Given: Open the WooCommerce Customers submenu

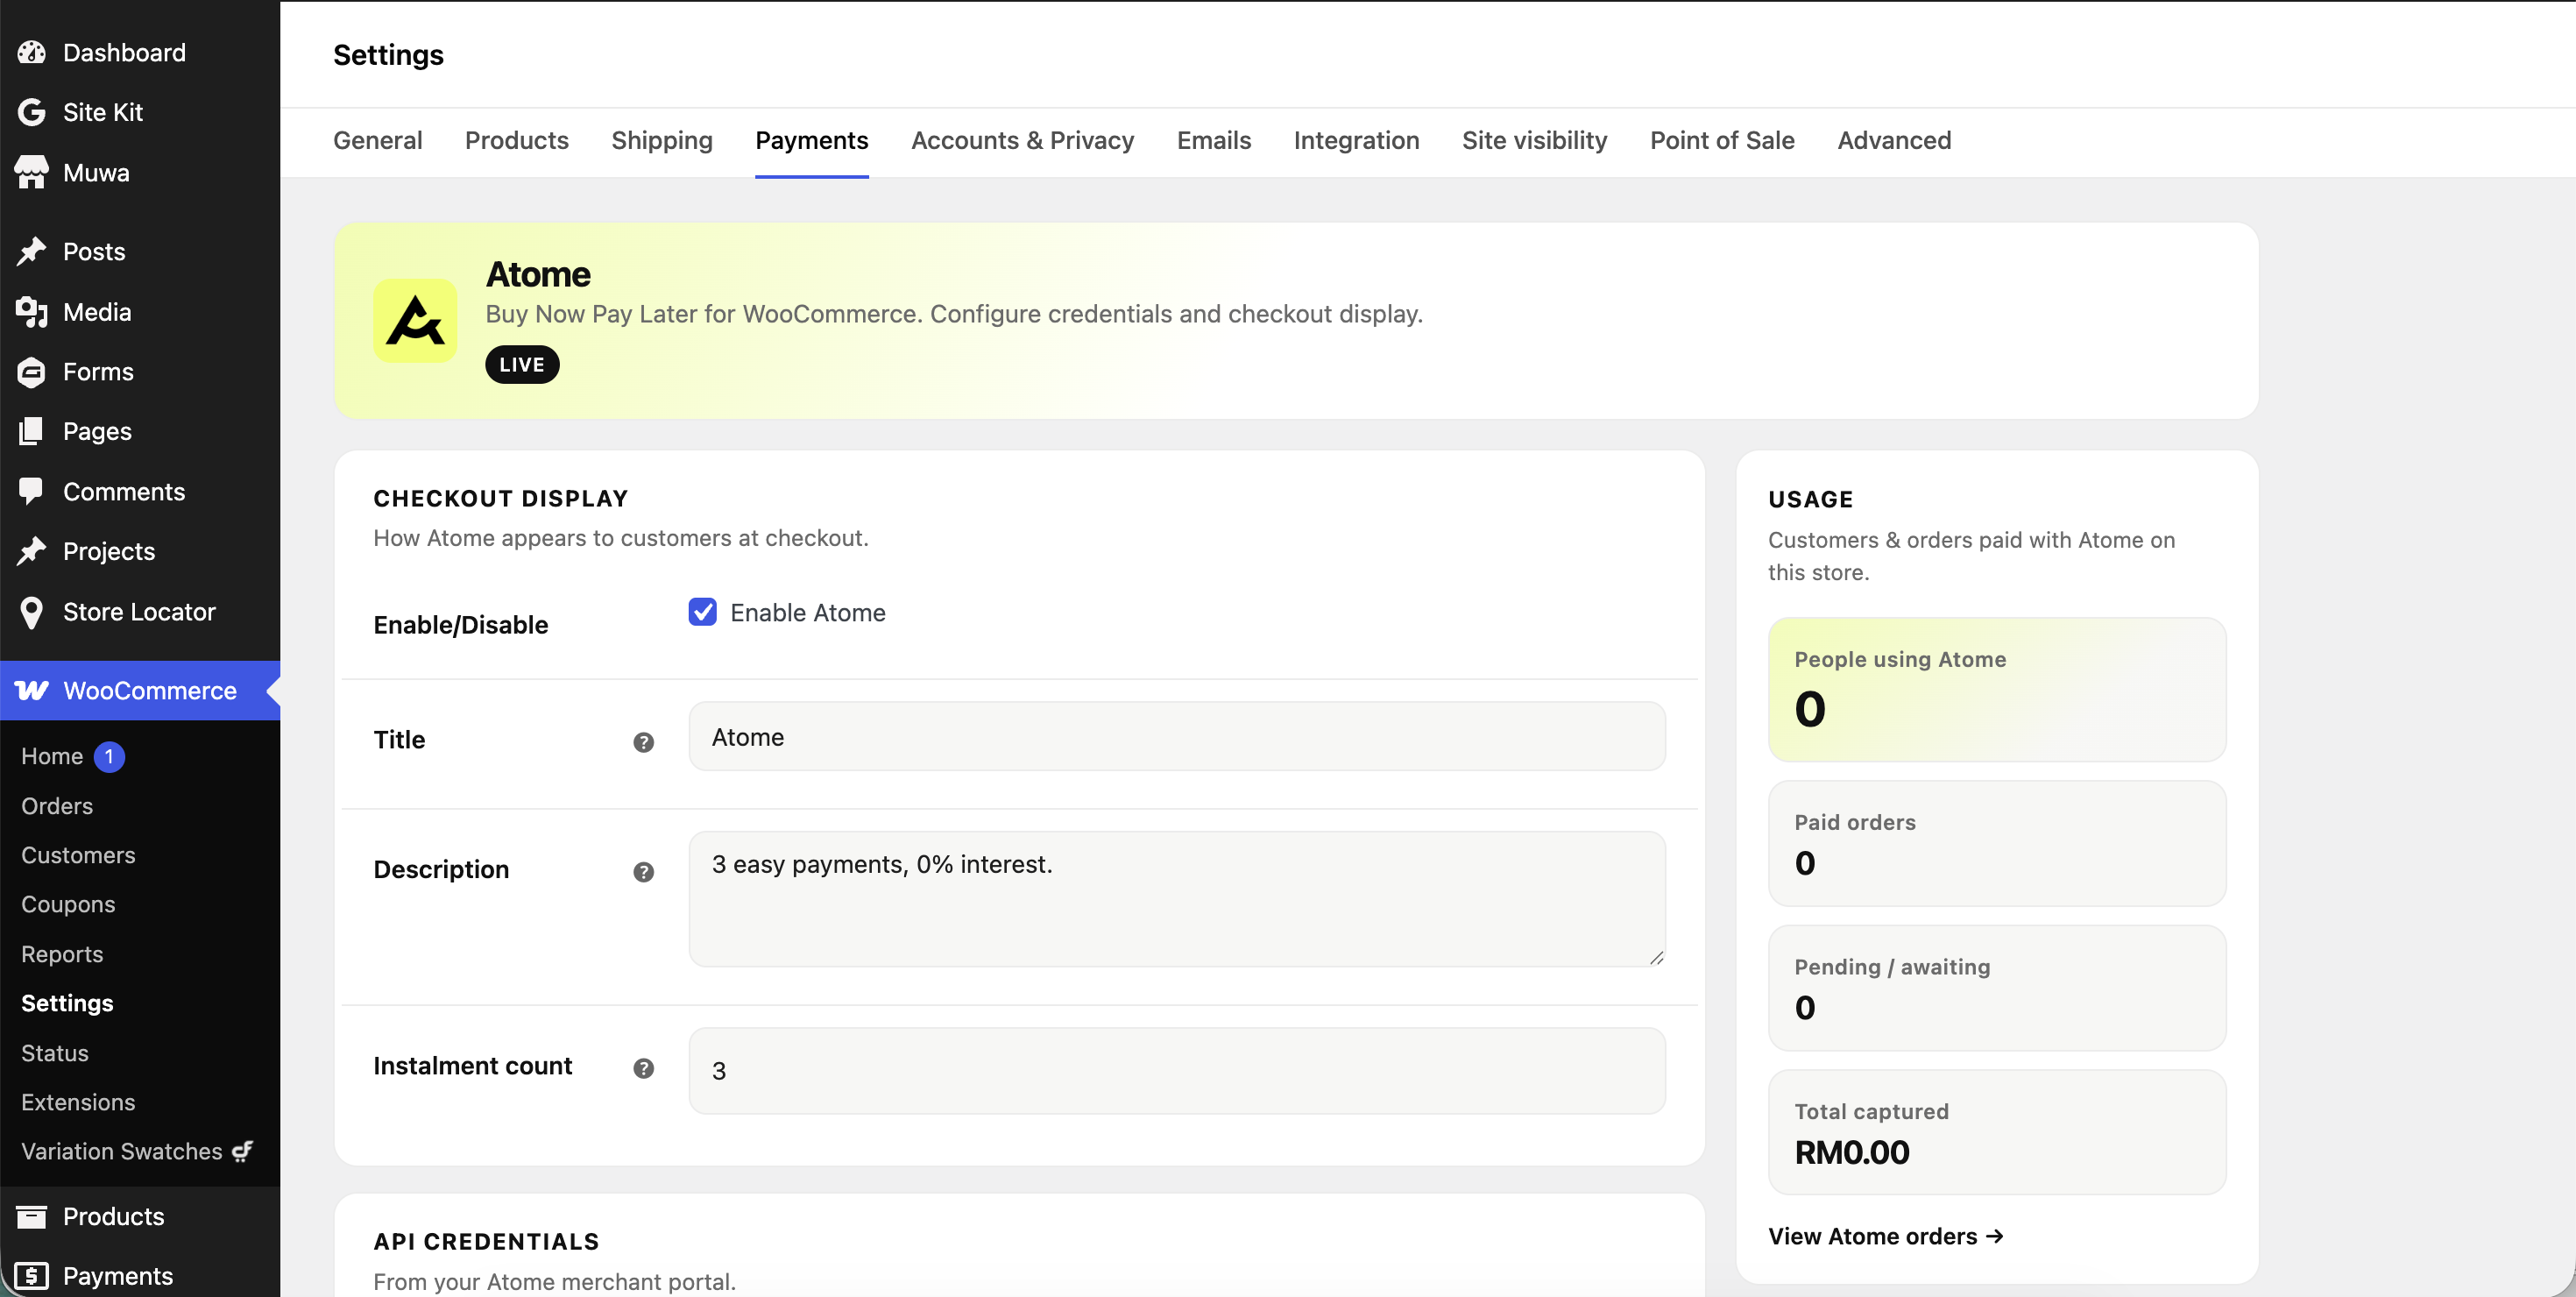Looking at the screenshot, I should [x=78, y=855].
